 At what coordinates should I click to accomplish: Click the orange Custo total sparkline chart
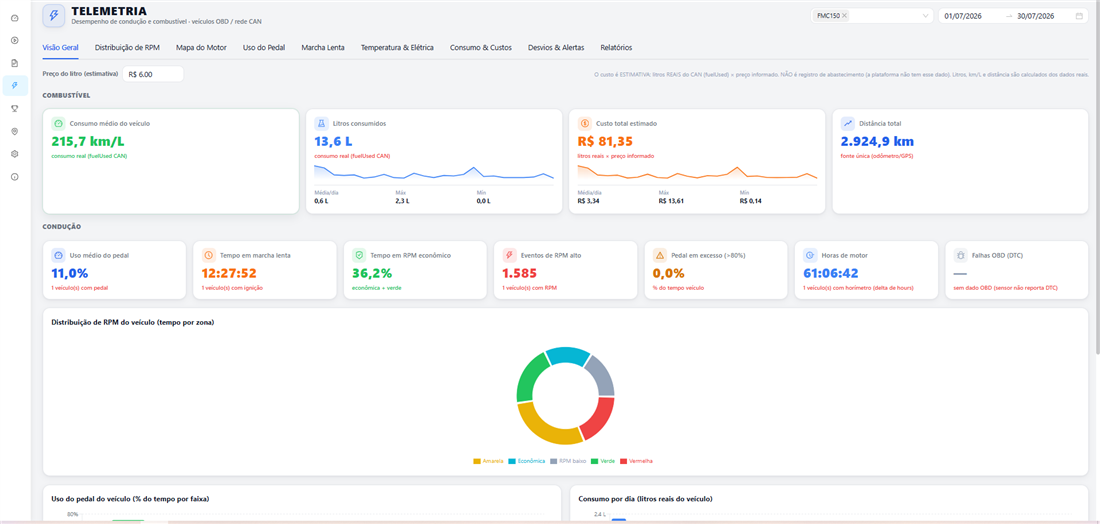click(x=697, y=175)
